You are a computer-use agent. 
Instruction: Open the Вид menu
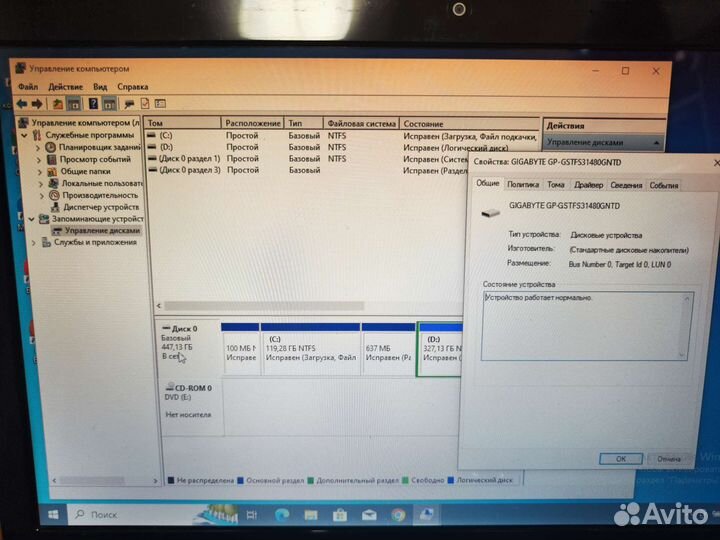point(100,86)
